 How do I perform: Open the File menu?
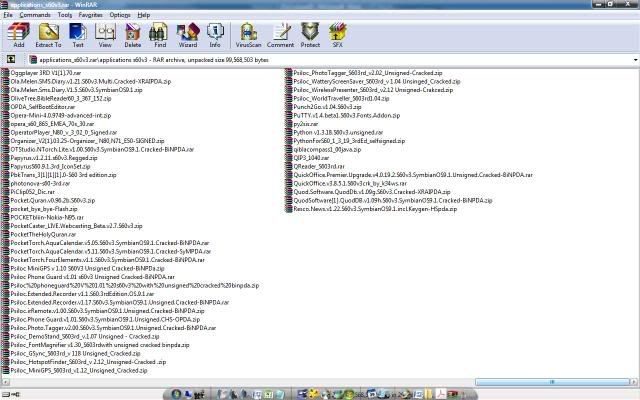coord(8,15)
